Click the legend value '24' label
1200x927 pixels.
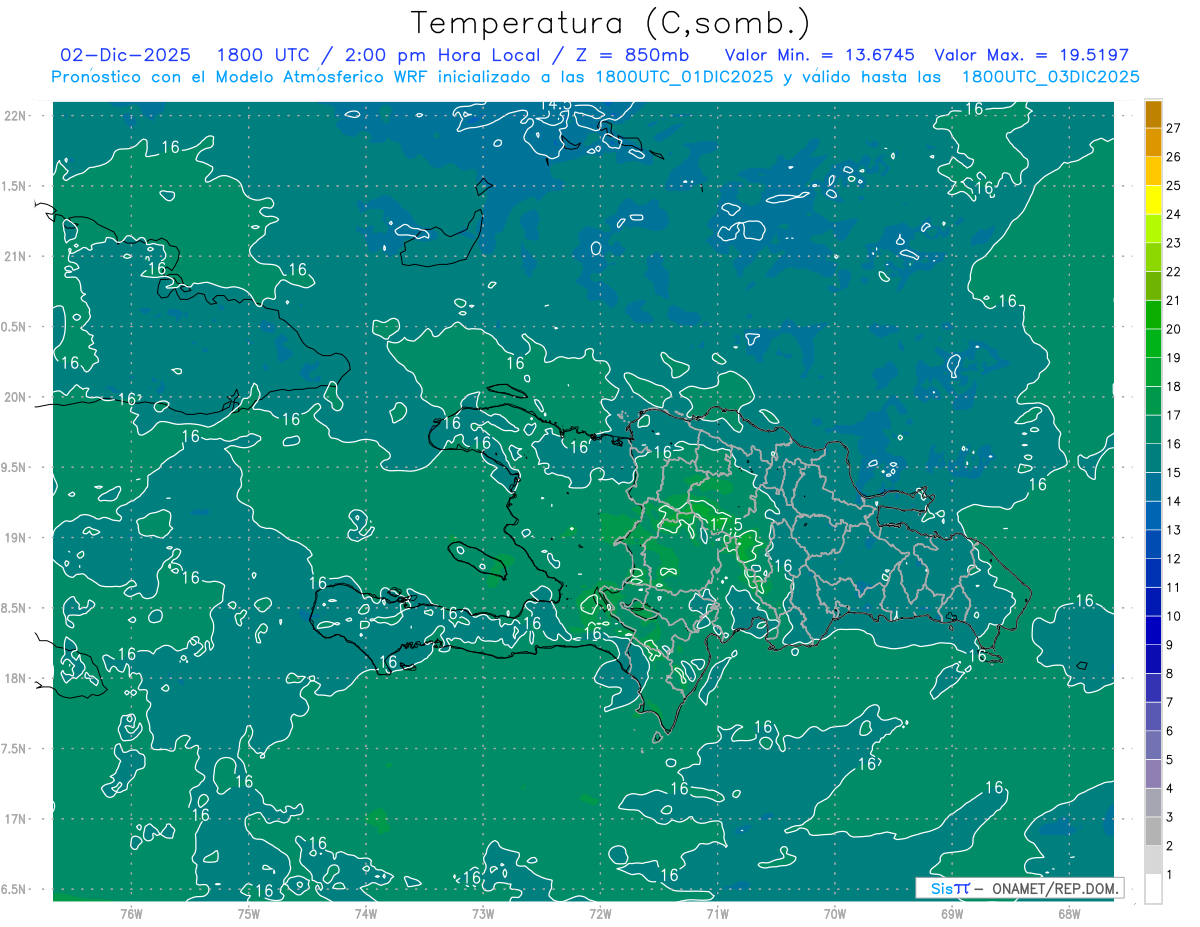tap(1174, 214)
